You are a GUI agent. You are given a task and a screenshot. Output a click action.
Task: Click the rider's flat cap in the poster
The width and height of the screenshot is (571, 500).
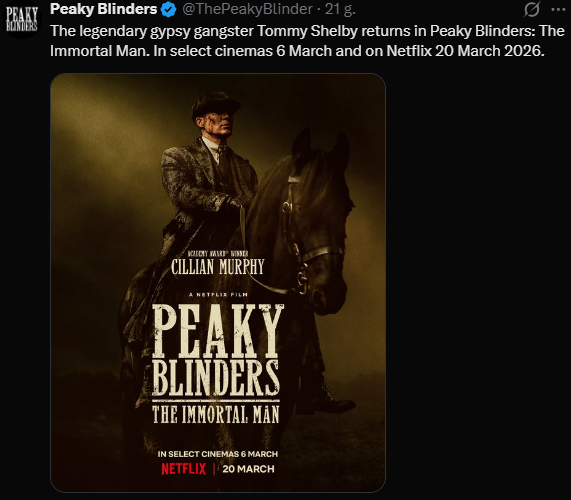[216, 105]
